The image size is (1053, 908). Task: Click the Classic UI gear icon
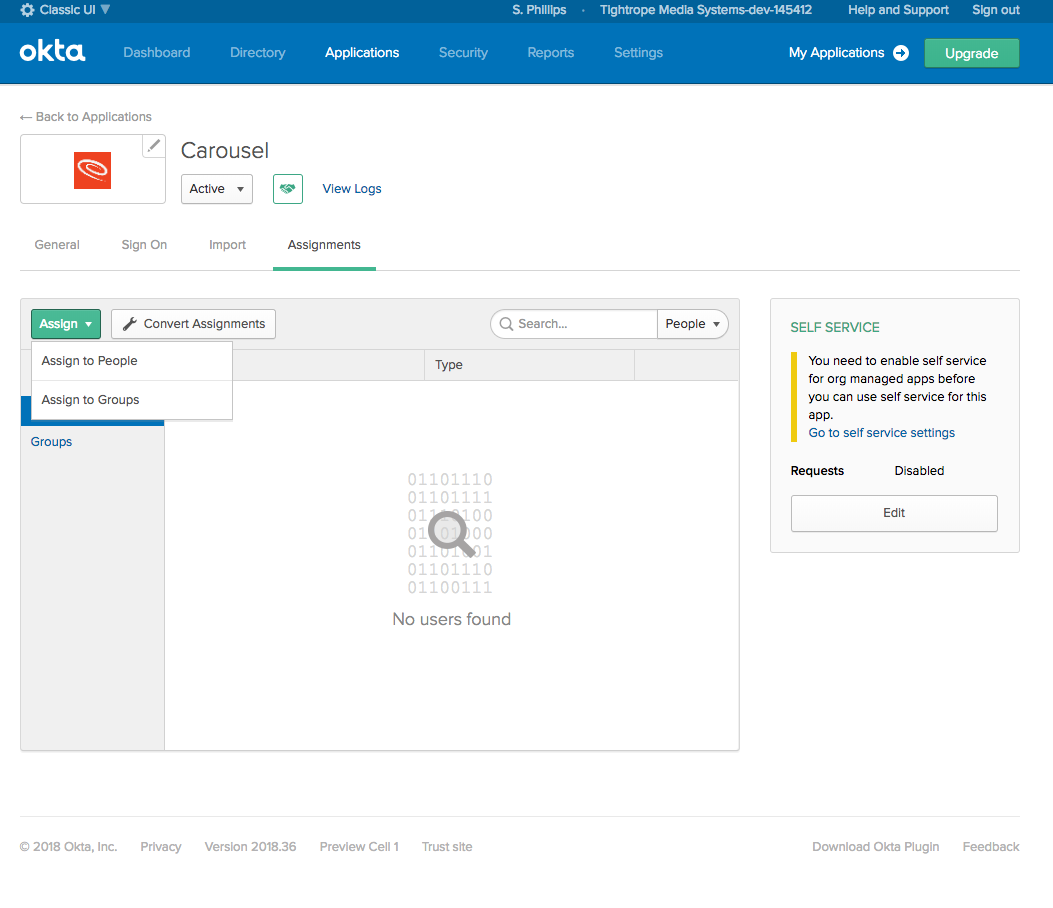click(27, 10)
